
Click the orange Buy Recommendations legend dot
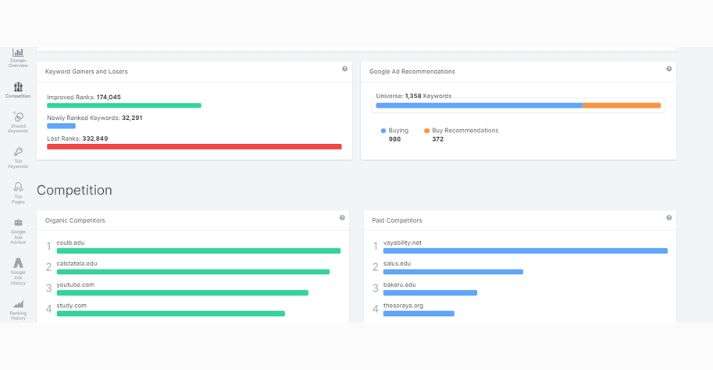click(427, 130)
